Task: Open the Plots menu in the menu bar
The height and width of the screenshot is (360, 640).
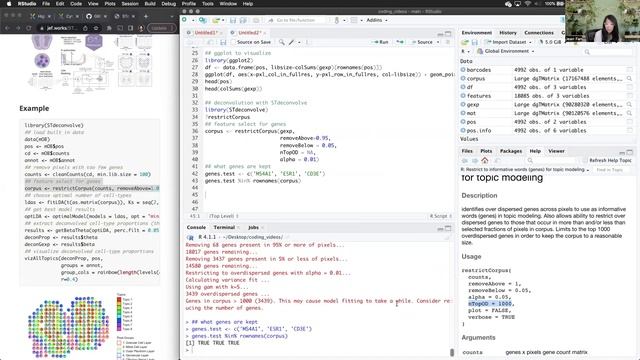Action: tap(110, 4)
